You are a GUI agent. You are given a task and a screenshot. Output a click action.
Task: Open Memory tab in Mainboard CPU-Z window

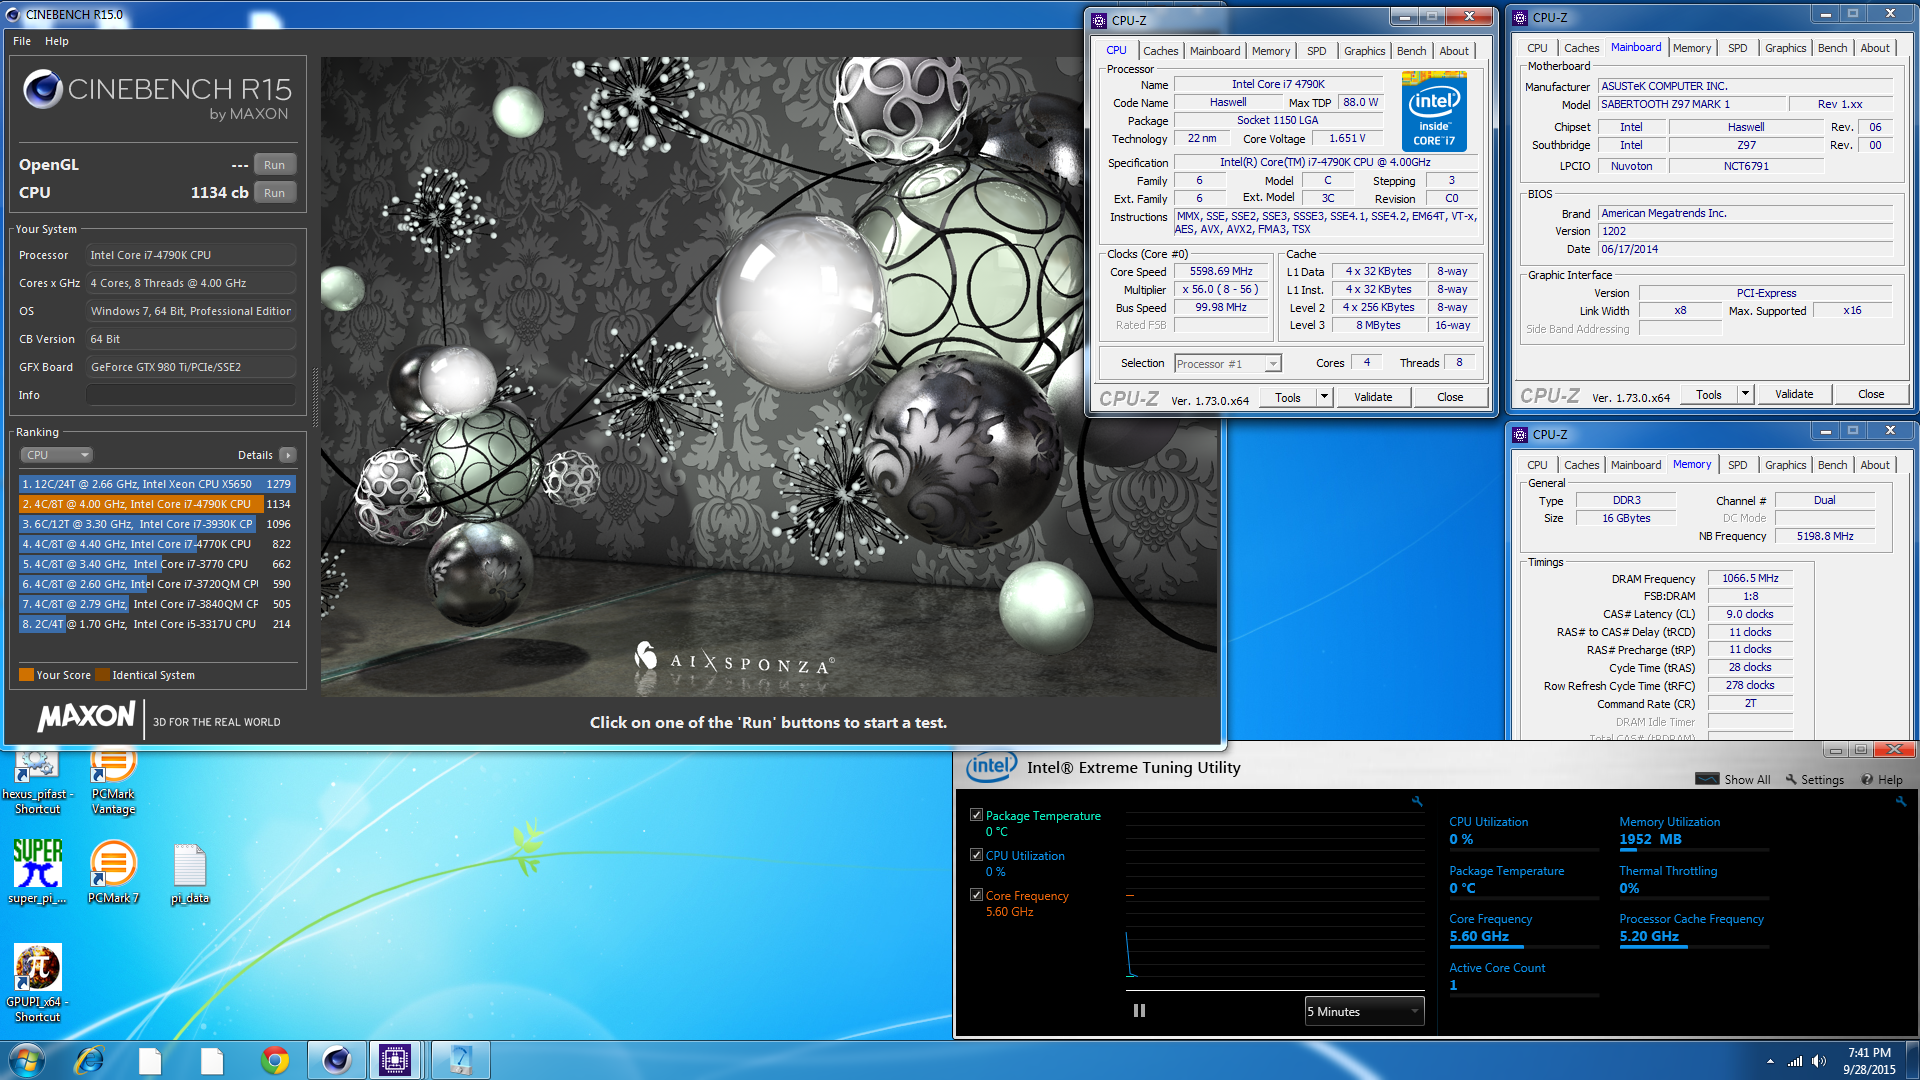(1691, 48)
